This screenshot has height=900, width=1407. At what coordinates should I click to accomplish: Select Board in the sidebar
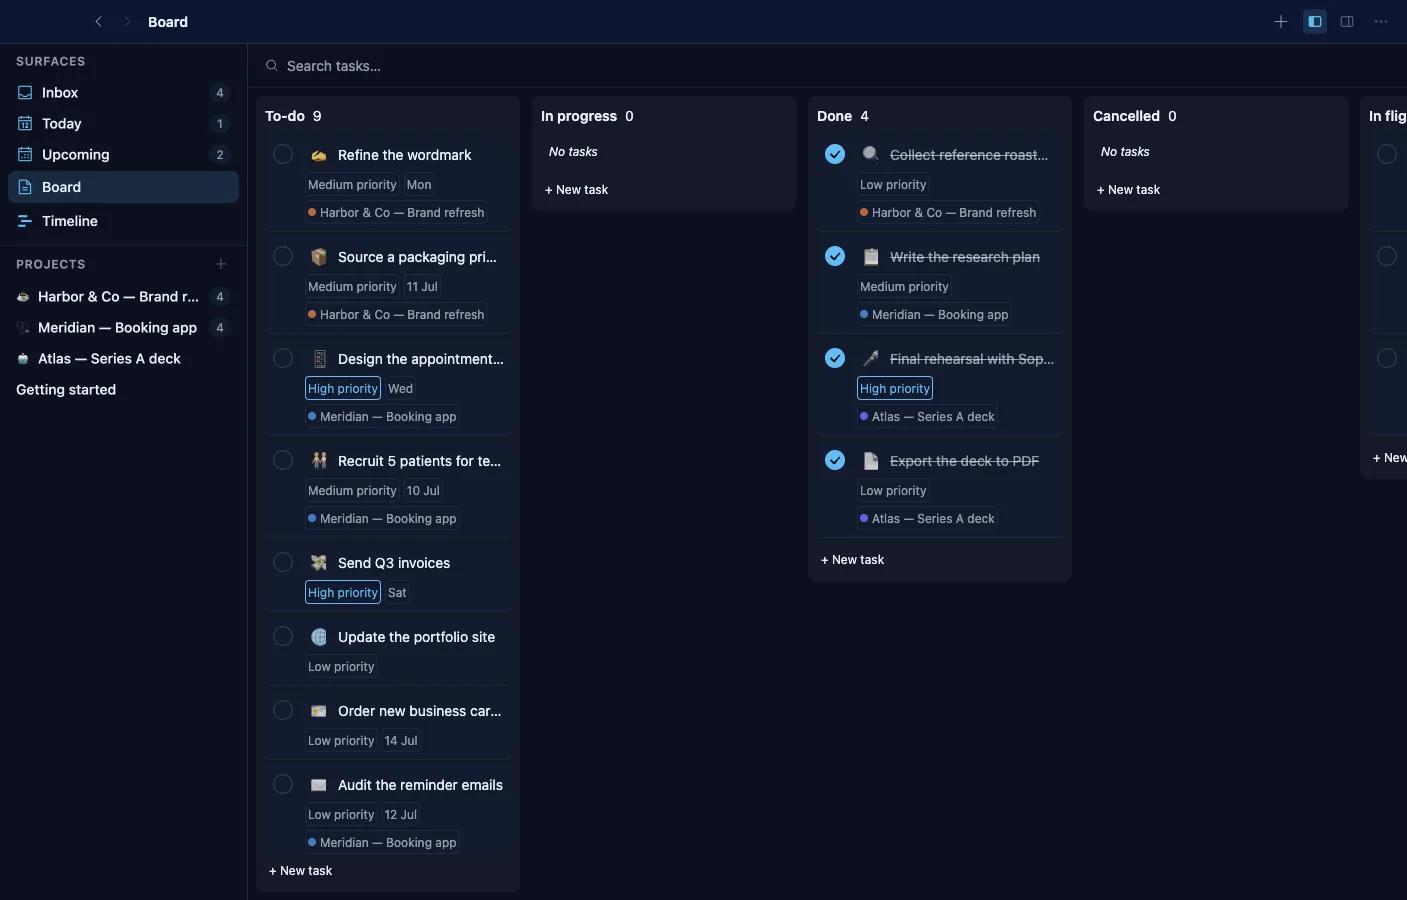pos(123,187)
